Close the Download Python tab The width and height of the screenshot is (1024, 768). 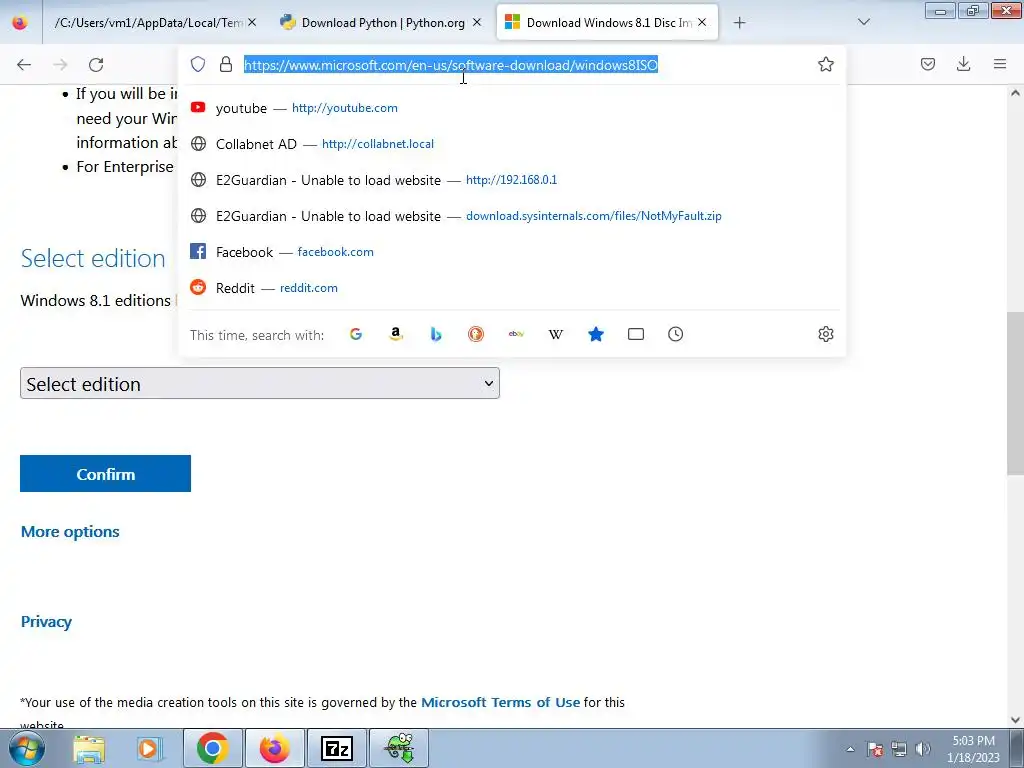(477, 22)
